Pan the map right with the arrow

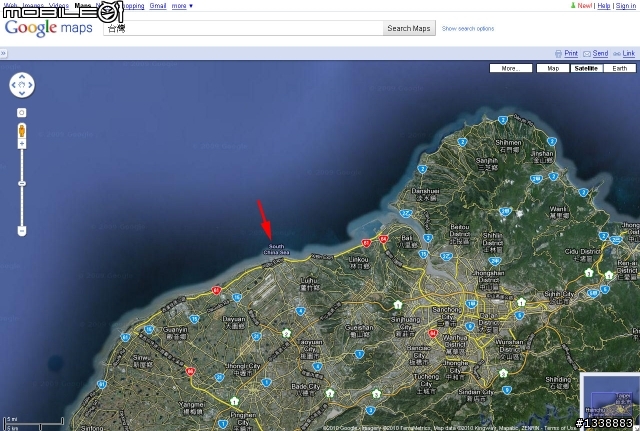tap(30, 85)
